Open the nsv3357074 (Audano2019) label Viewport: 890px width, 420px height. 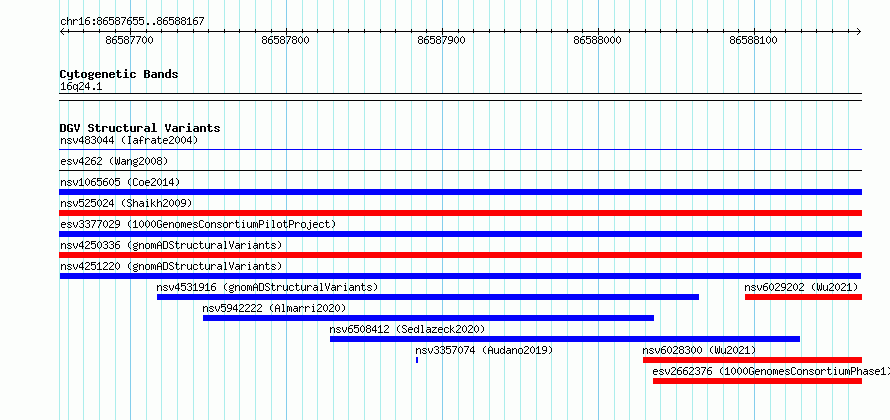coord(484,350)
